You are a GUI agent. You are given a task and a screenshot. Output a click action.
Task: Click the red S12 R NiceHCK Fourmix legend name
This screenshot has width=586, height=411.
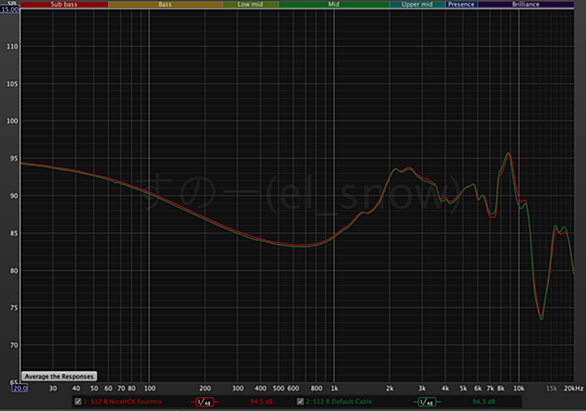pyautogui.click(x=123, y=402)
